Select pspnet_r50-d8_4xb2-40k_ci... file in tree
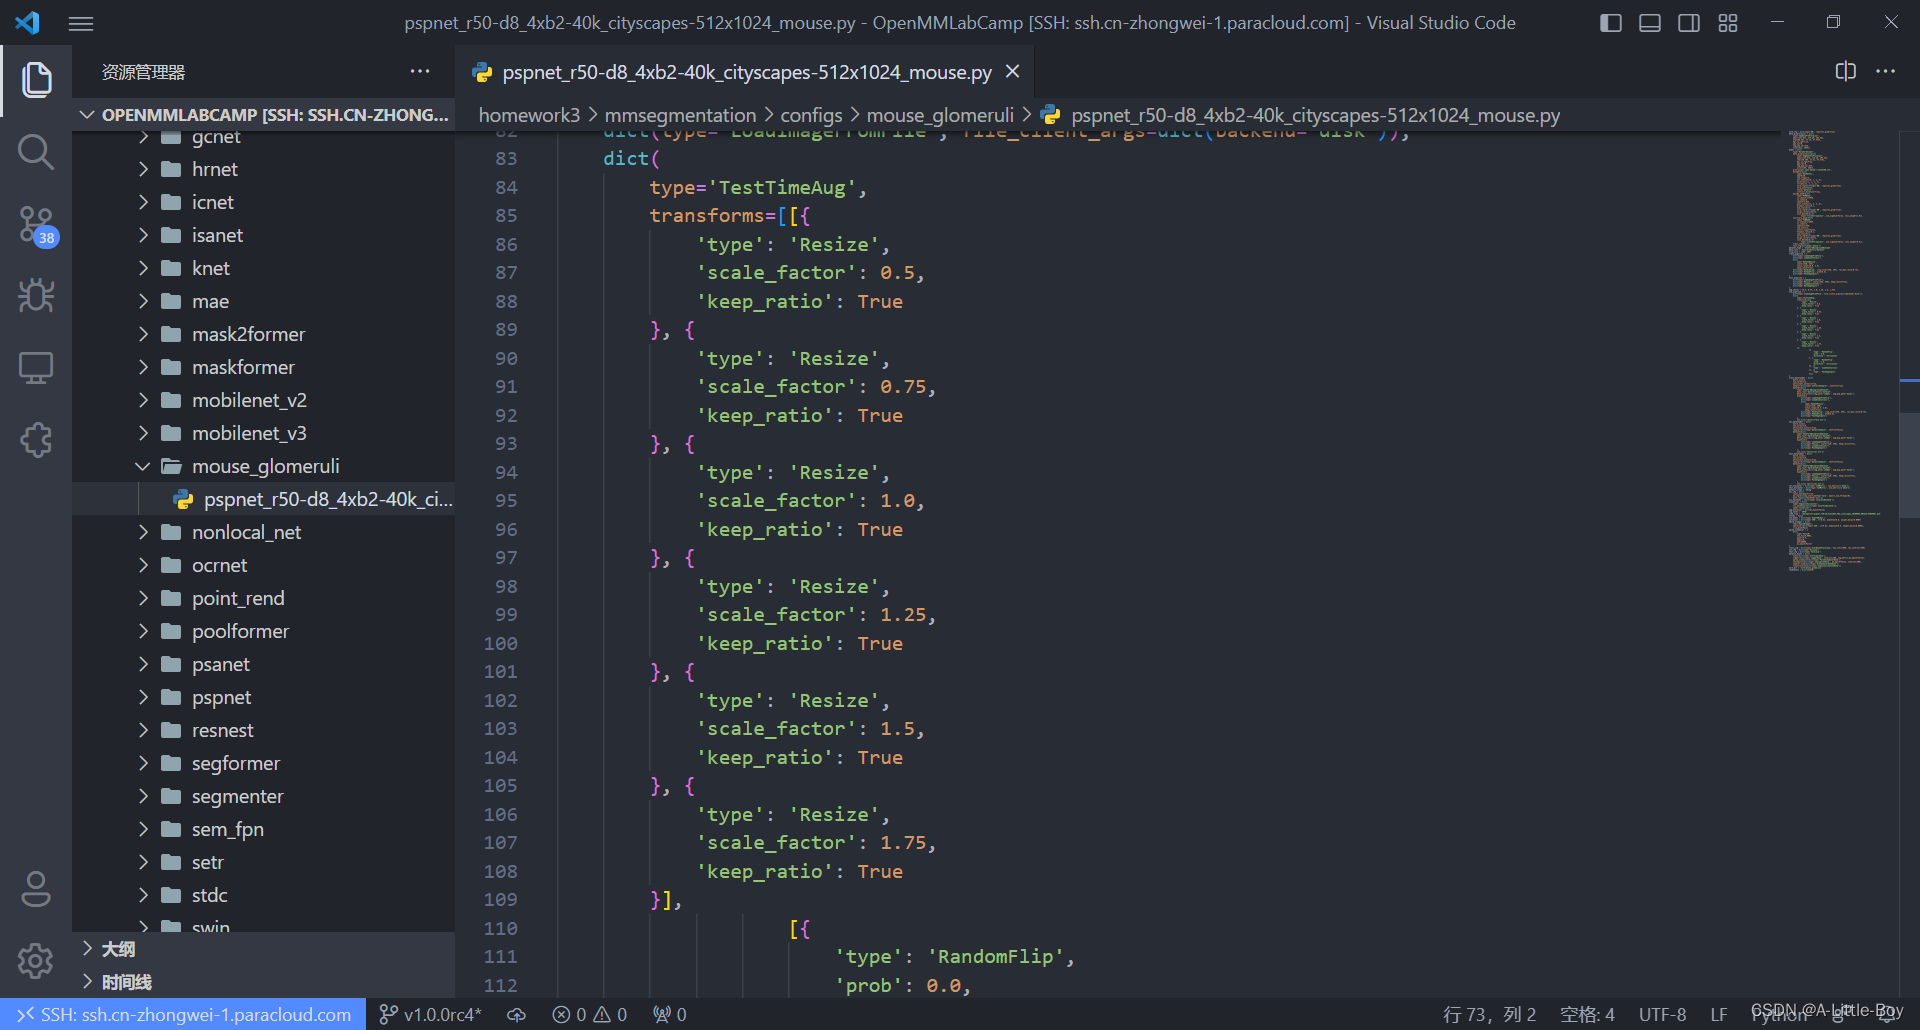 click(x=264, y=499)
